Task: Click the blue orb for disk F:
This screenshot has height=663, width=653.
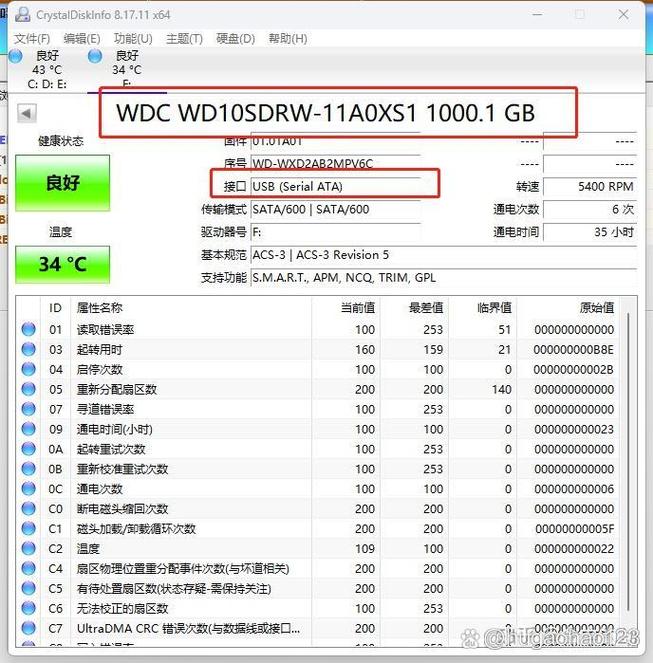Action: [x=95, y=56]
